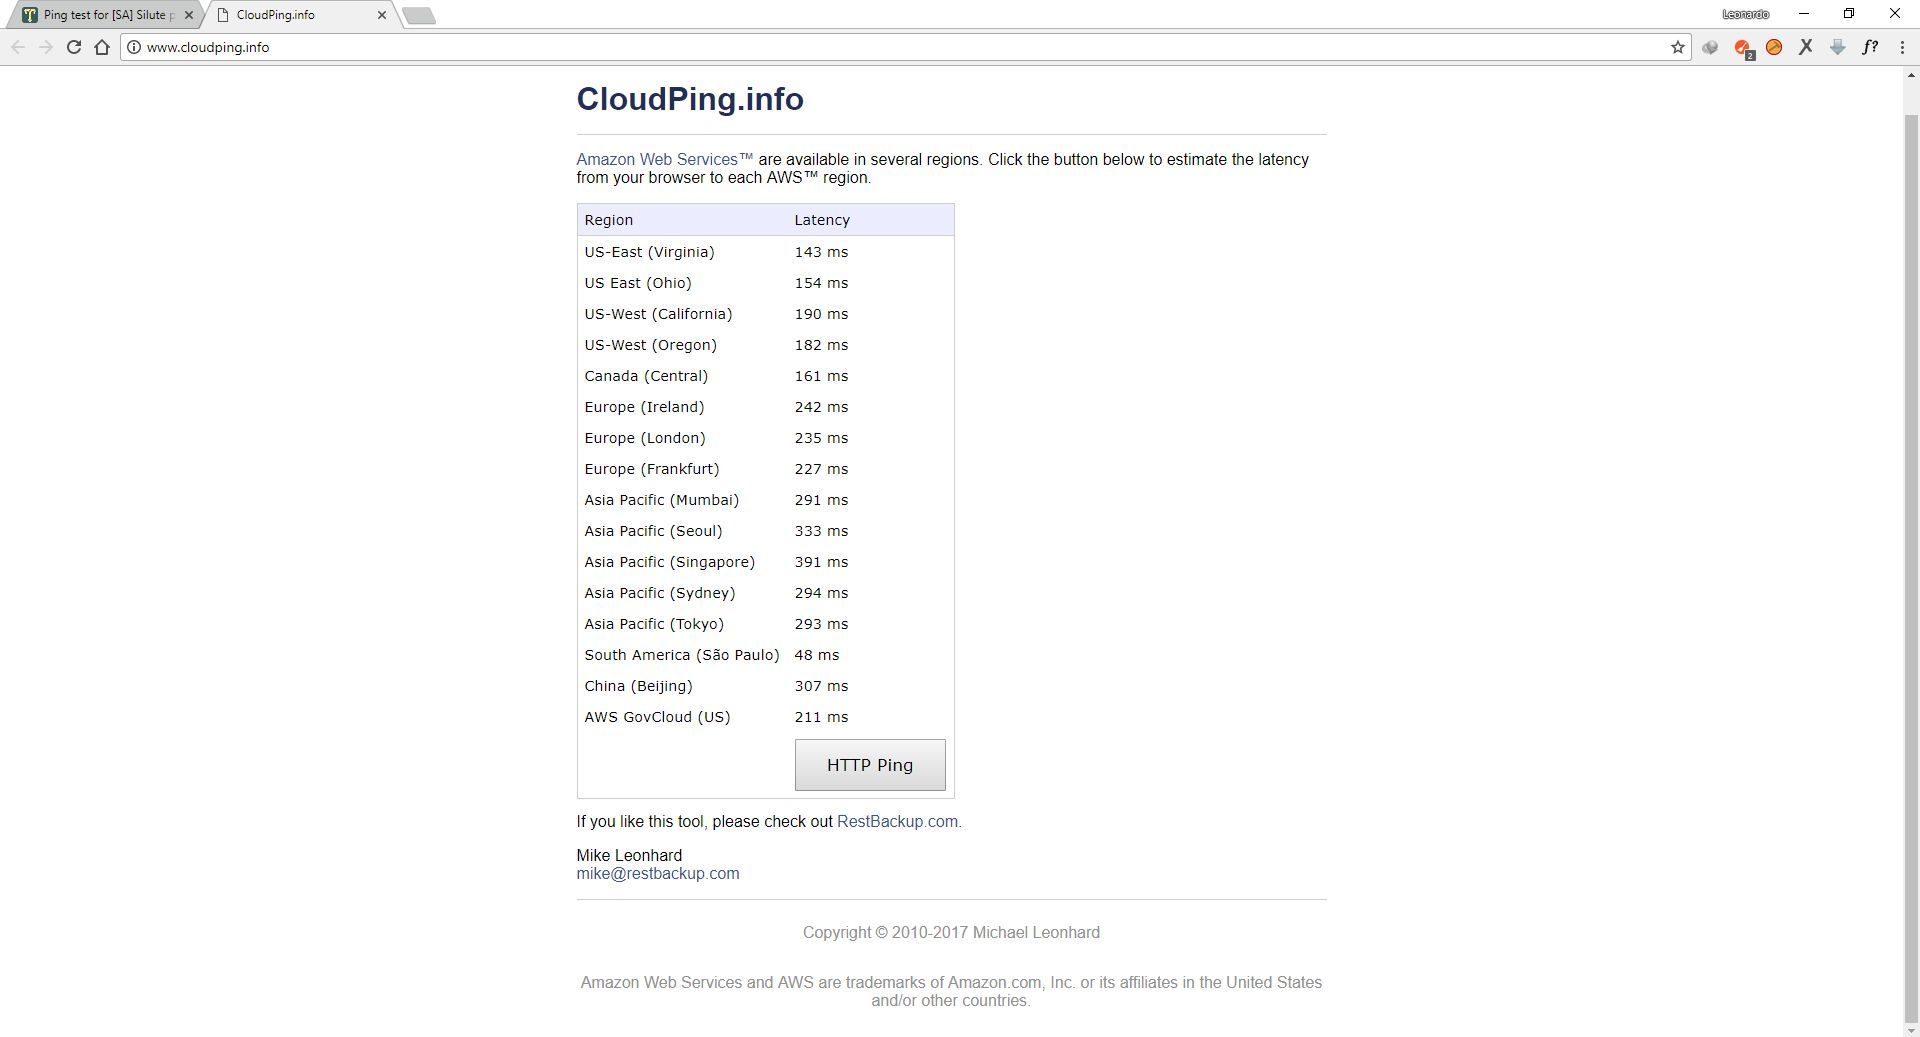Focus the address bar showing www.cloudping.info
Viewport: 1920px width, 1037px height.
800,47
